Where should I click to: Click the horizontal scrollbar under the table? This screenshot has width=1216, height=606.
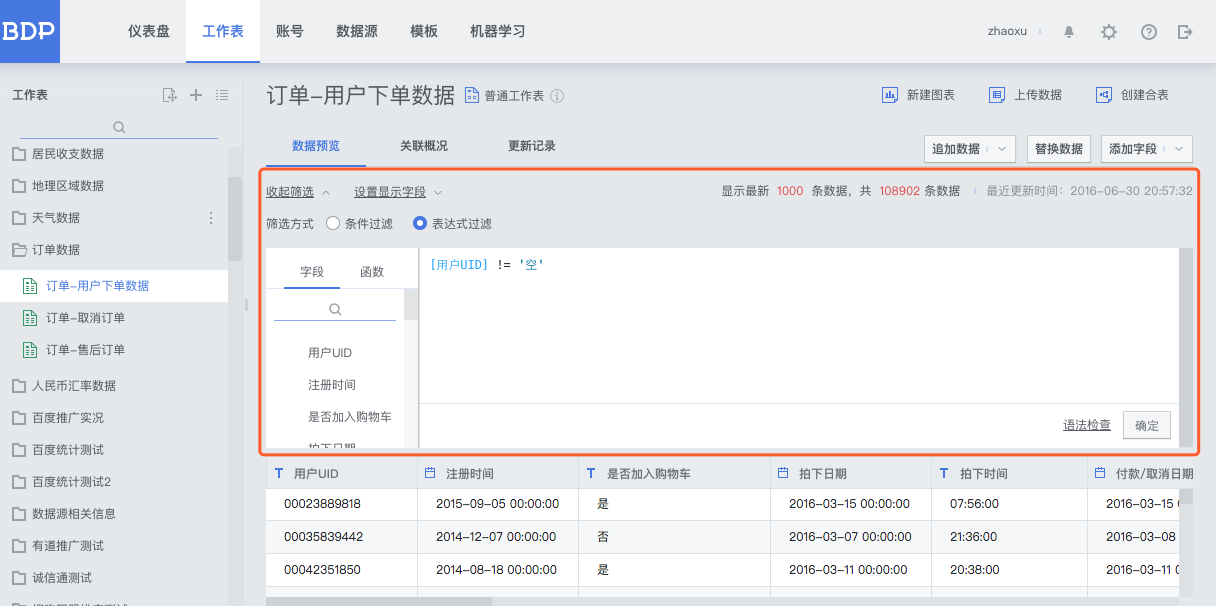[x=379, y=601]
